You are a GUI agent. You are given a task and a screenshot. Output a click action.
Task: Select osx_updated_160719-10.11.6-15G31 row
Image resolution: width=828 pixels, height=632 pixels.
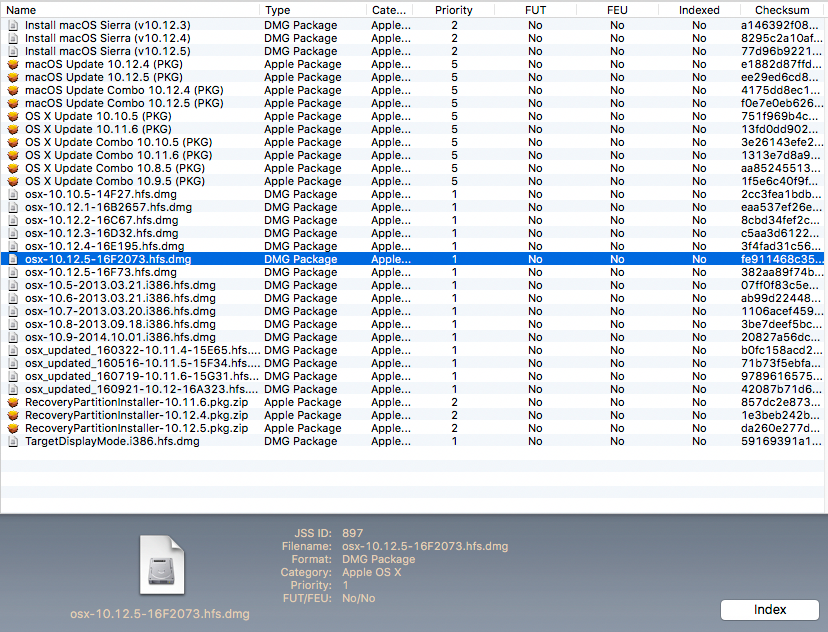(412, 376)
